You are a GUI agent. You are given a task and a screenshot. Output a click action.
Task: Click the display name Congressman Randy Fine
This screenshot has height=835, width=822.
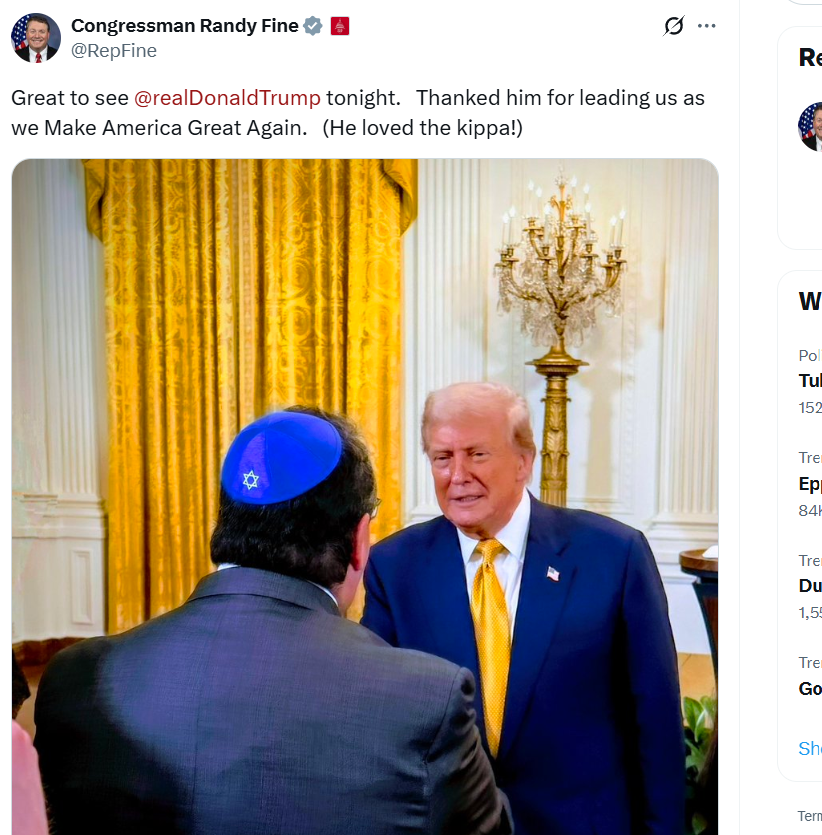point(185,26)
